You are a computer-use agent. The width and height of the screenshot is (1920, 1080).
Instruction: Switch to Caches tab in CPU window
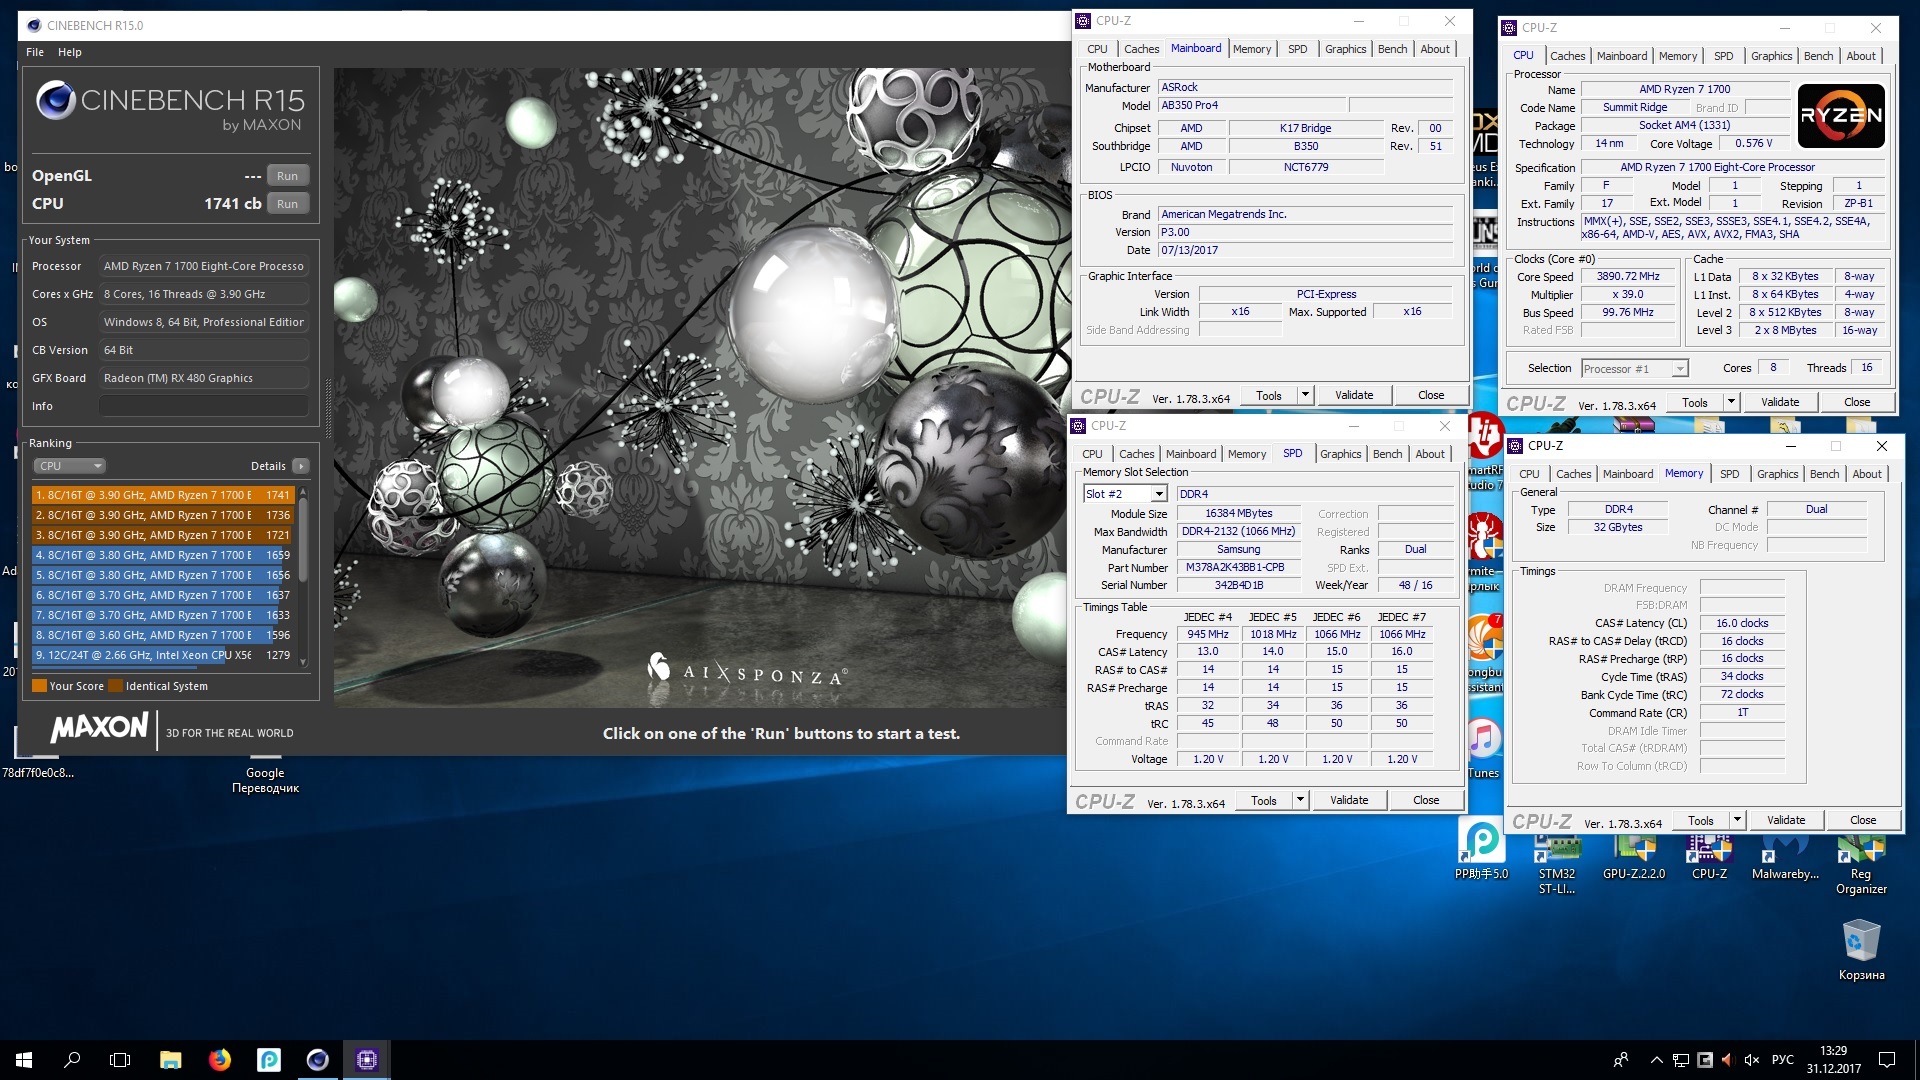tap(1567, 56)
